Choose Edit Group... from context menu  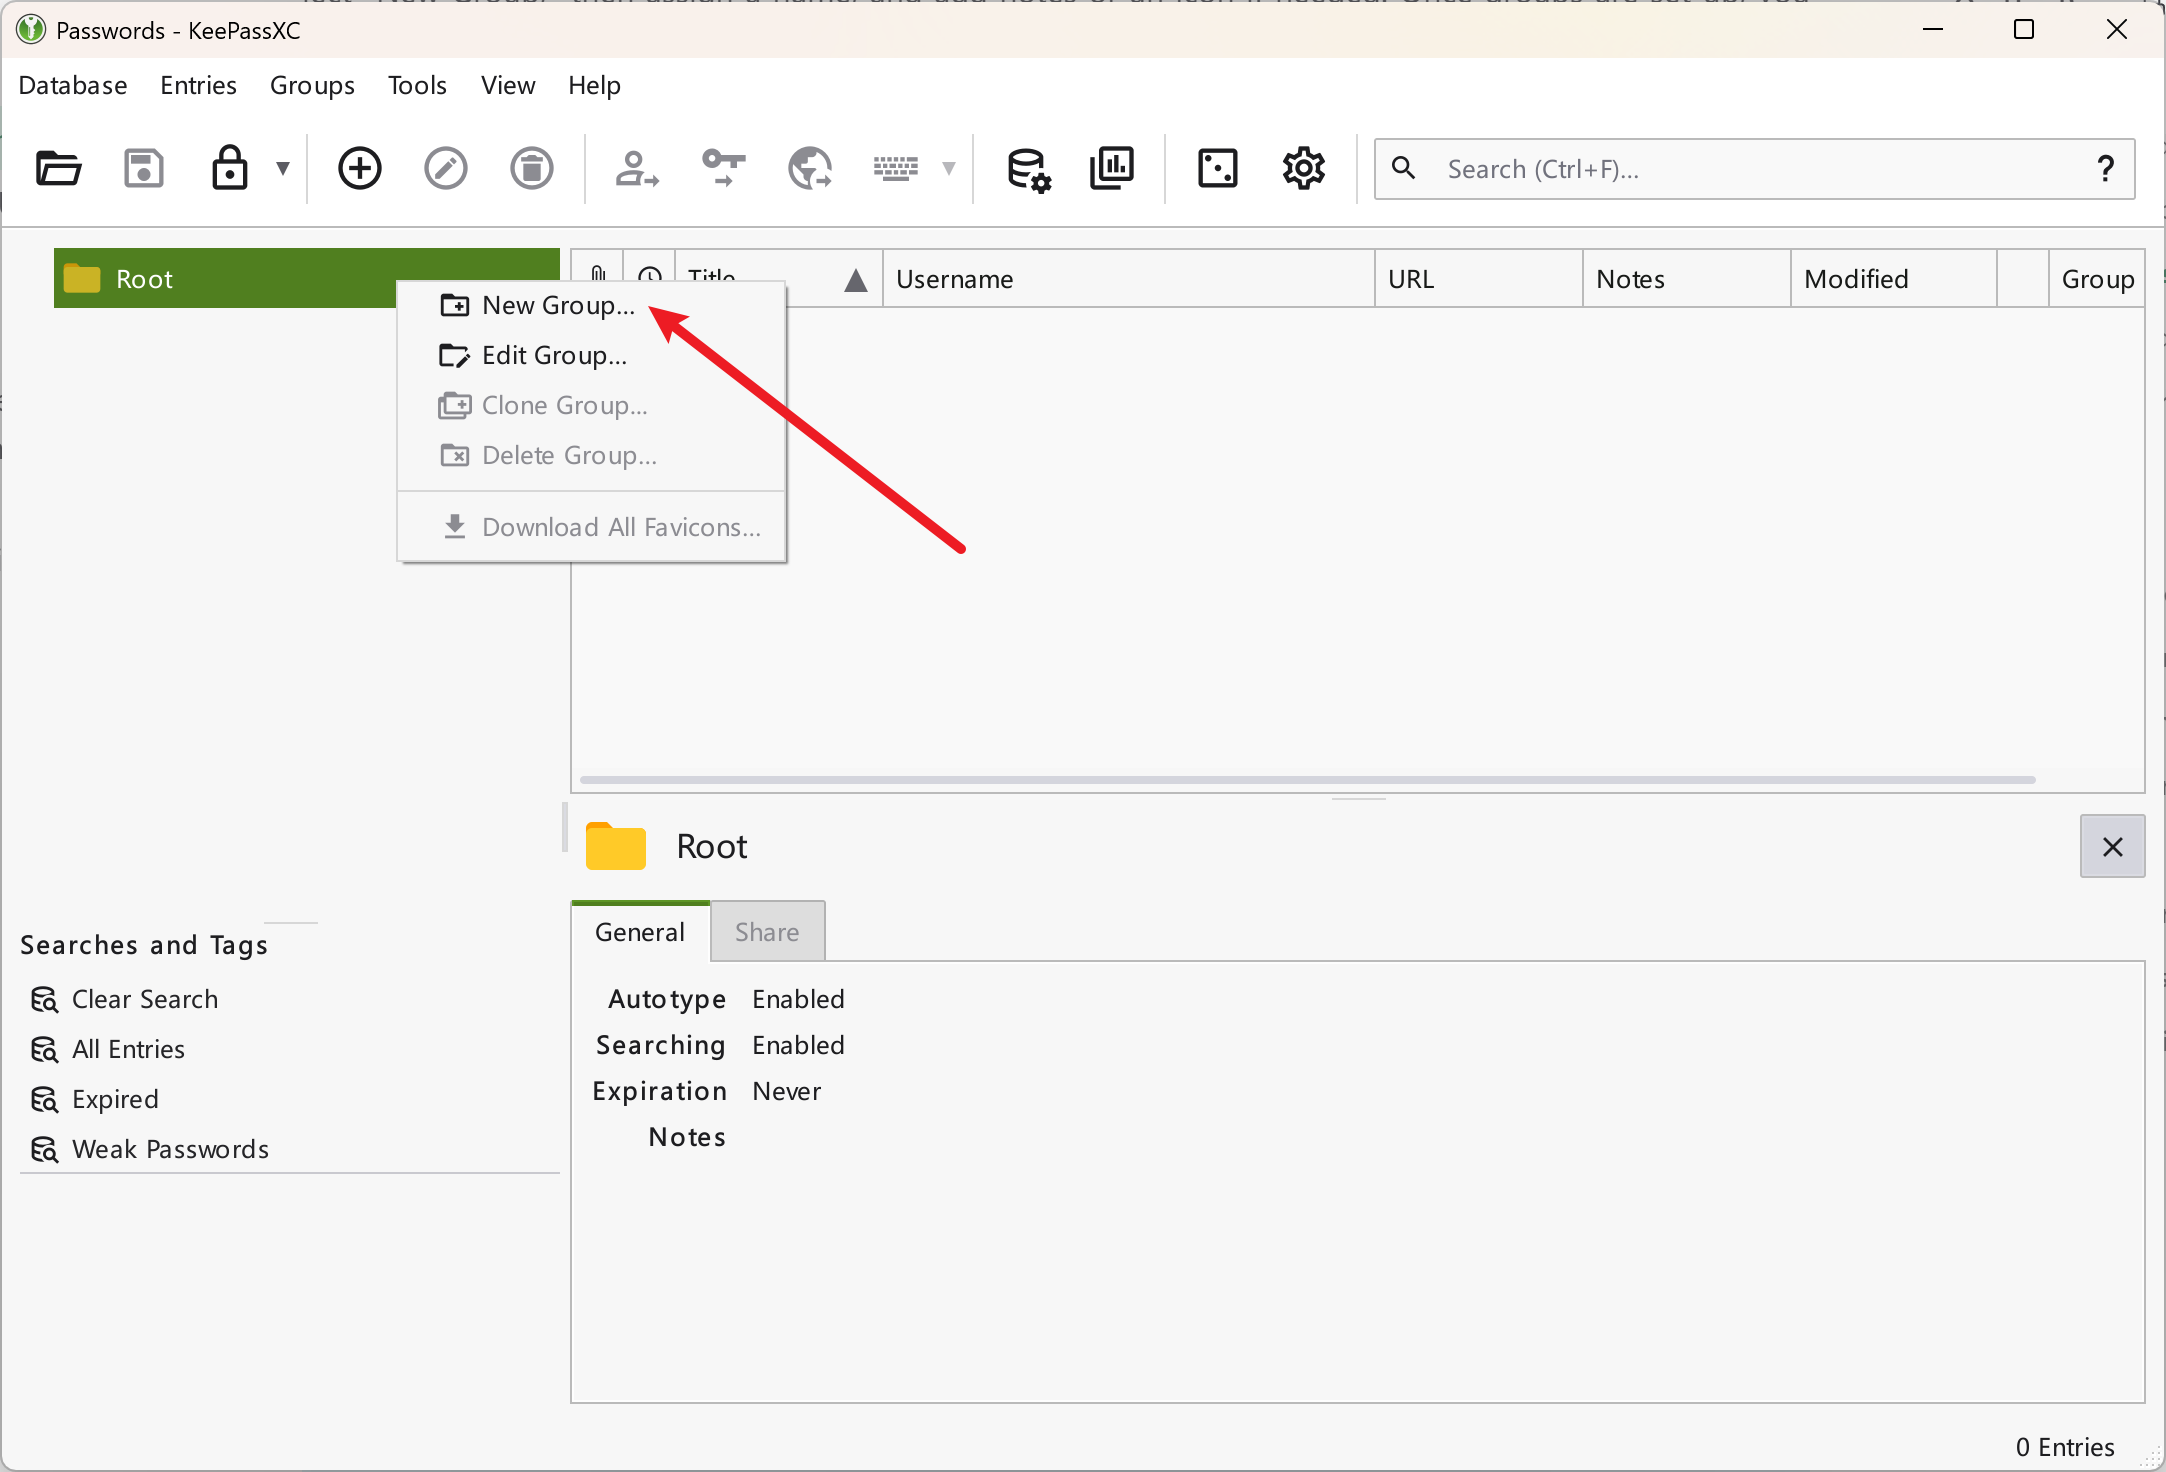[591, 356]
